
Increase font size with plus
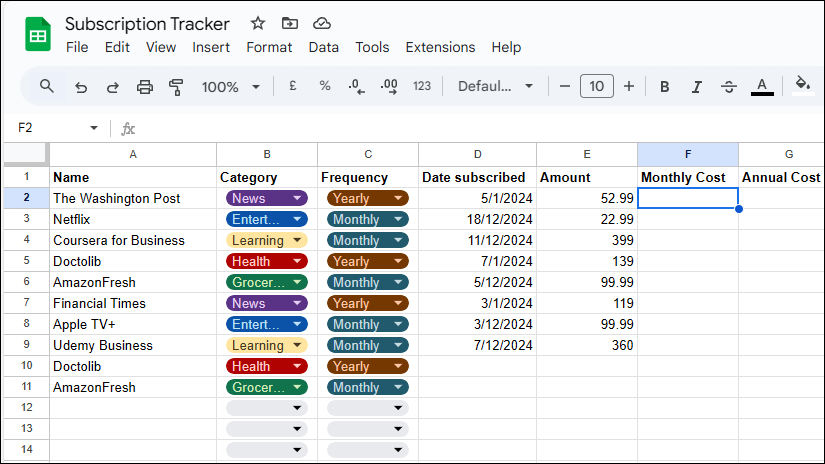pyautogui.click(x=629, y=86)
